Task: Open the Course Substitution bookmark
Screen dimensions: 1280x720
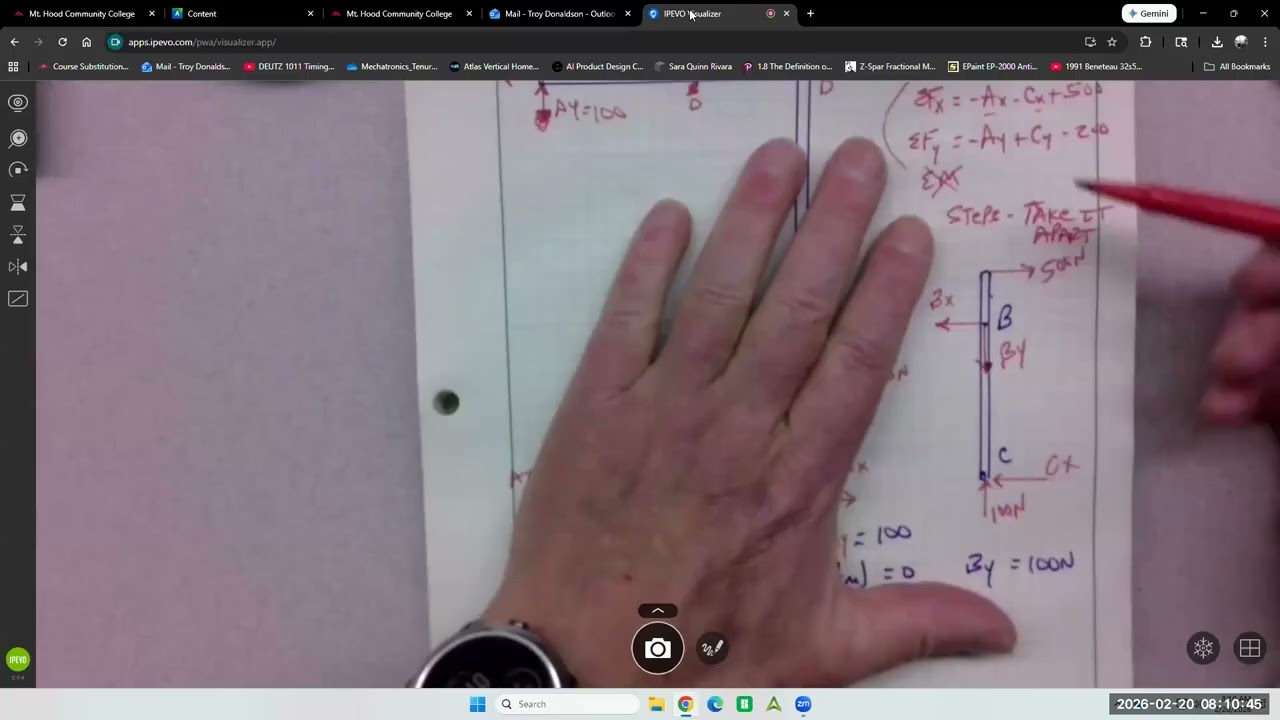Action: click(83, 67)
